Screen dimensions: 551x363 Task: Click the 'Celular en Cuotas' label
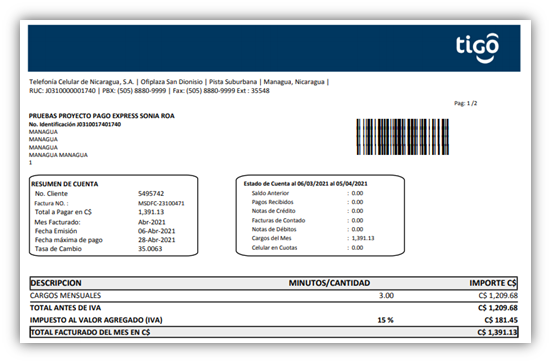[274, 248]
